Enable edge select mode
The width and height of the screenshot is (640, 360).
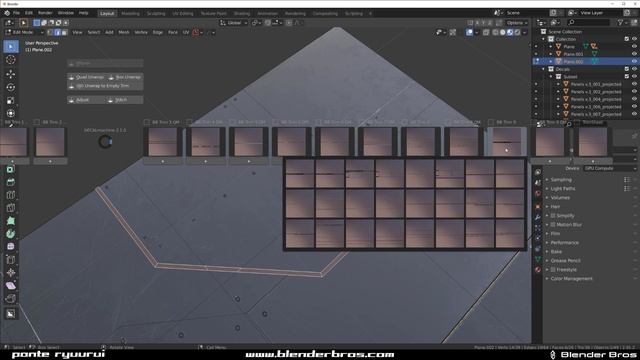click(x=58, y=32)
